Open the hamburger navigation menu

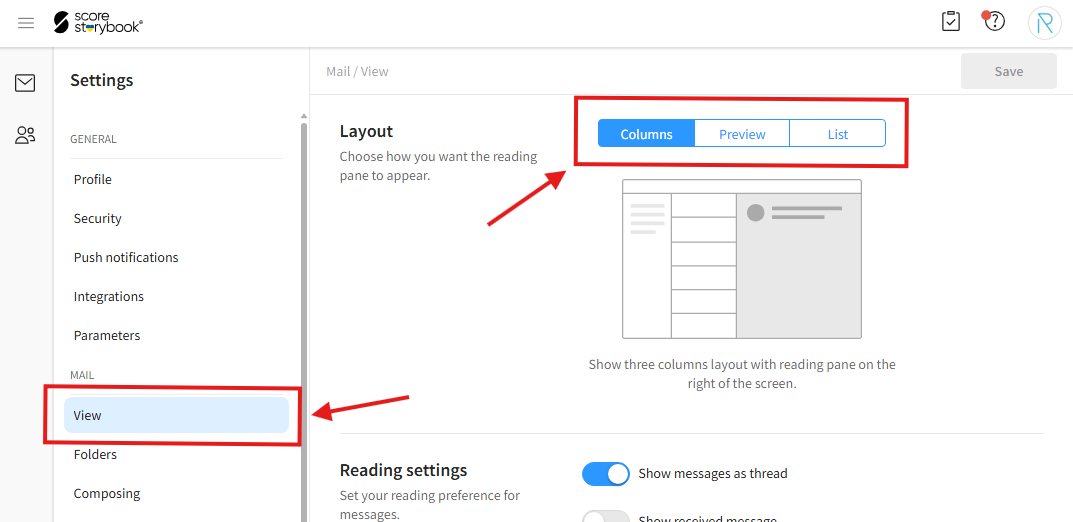(26, 23)
